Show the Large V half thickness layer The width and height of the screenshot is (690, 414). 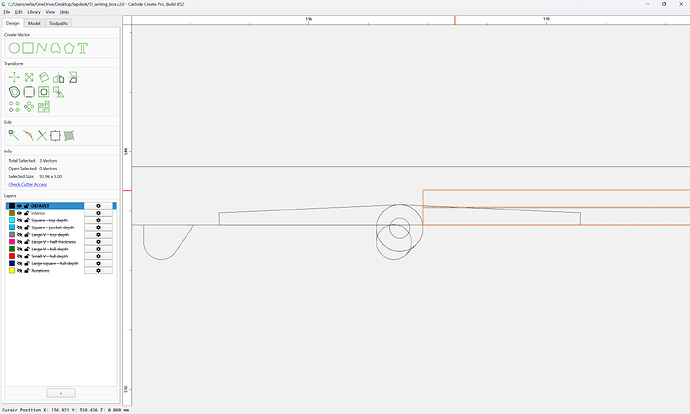[19, 242]
